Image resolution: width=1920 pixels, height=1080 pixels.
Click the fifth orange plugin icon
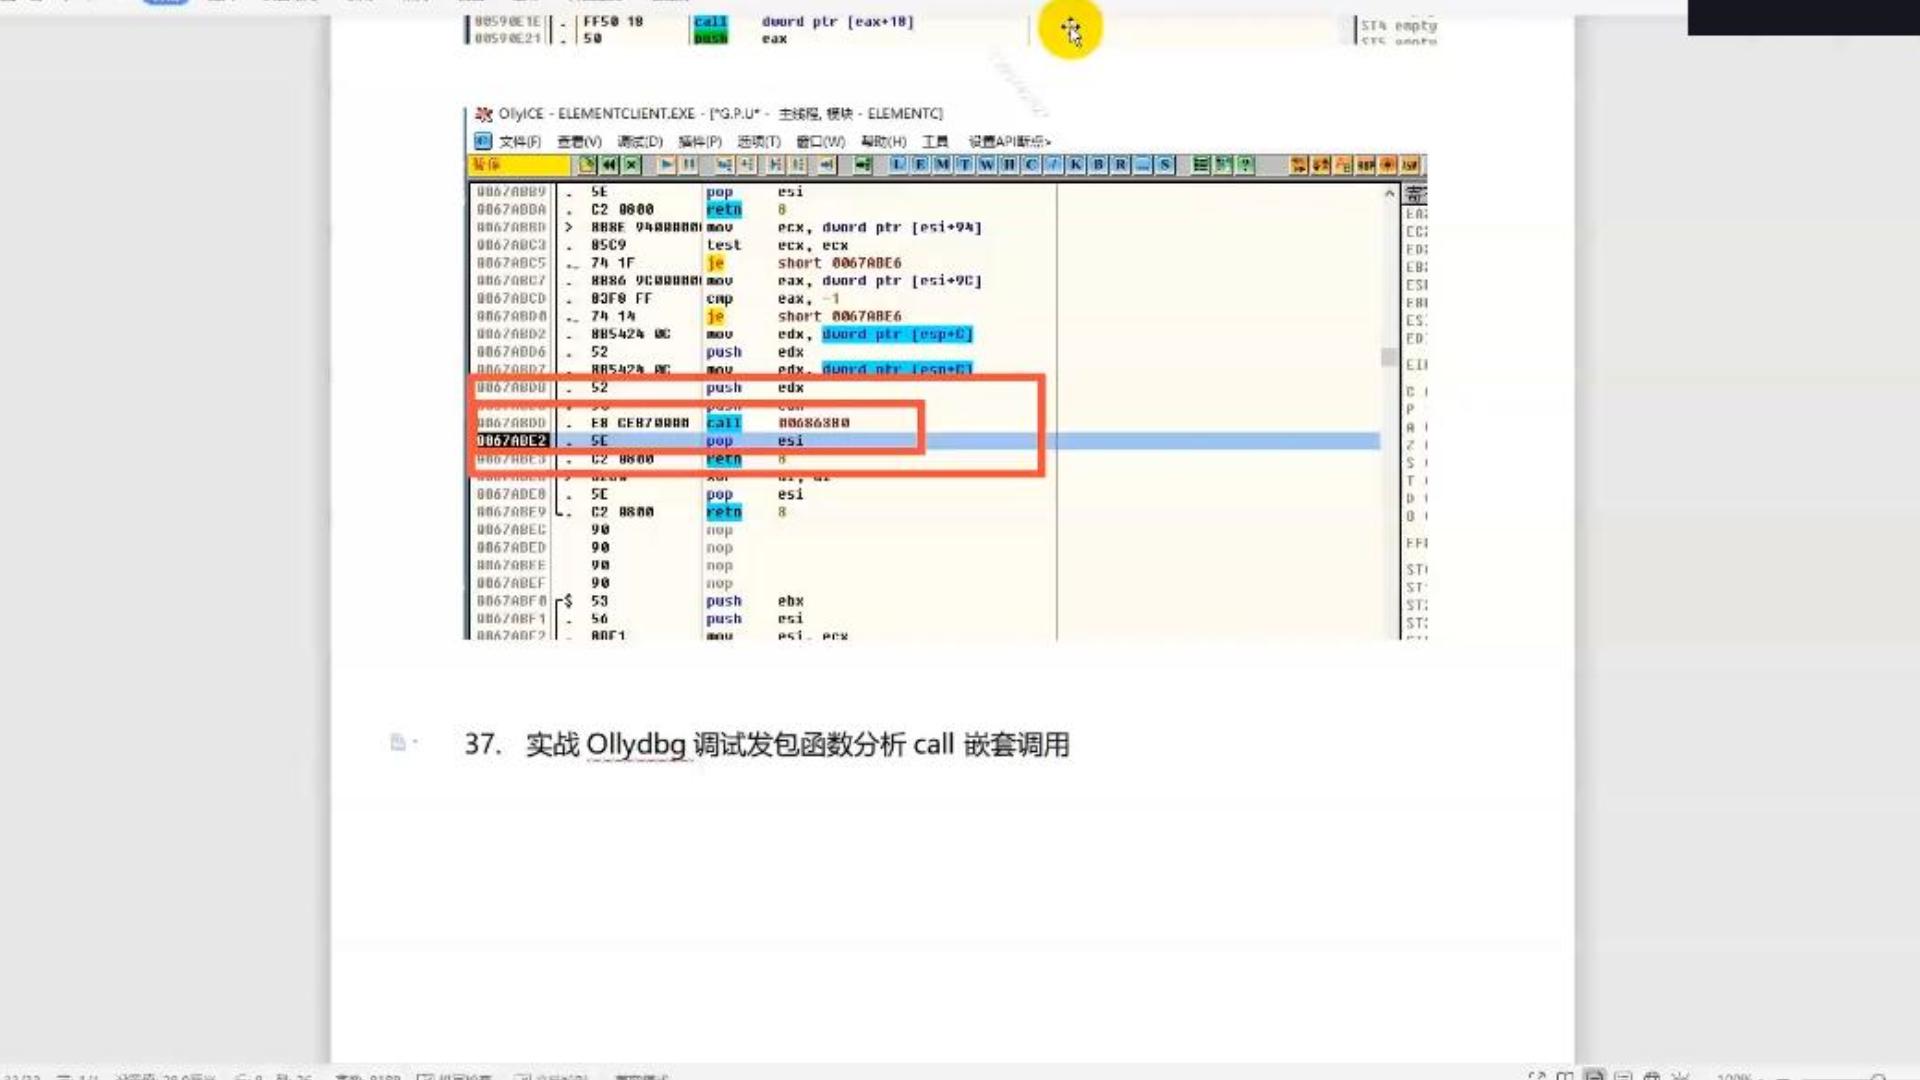(x=1387, y=165)
